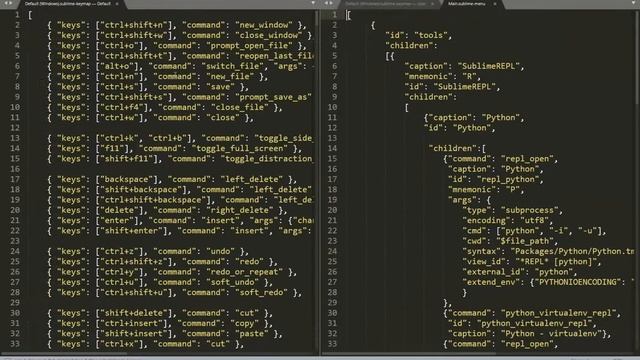This screenshot has width=640, height=360.
Task: Go back with left pane tab arrow
Action: click(x=6, y=3)
